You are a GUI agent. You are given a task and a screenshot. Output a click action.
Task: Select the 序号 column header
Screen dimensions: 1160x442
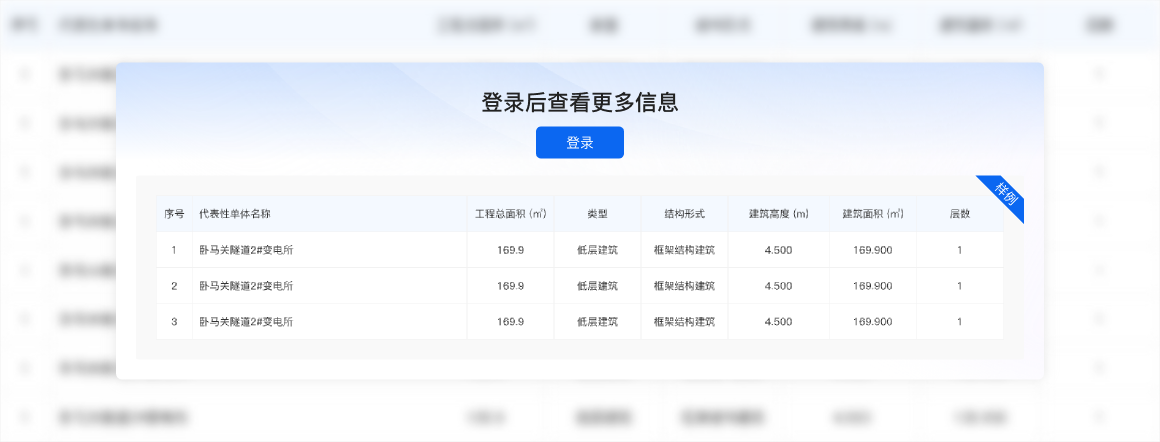(x=174, y=214)
